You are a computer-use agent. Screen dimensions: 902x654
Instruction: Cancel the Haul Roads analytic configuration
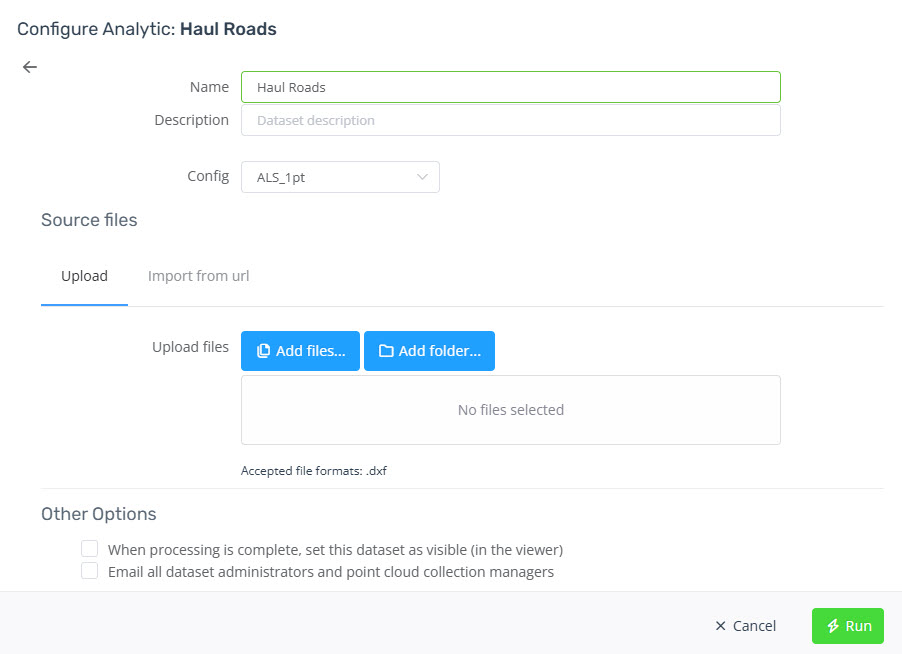[744, 626]
